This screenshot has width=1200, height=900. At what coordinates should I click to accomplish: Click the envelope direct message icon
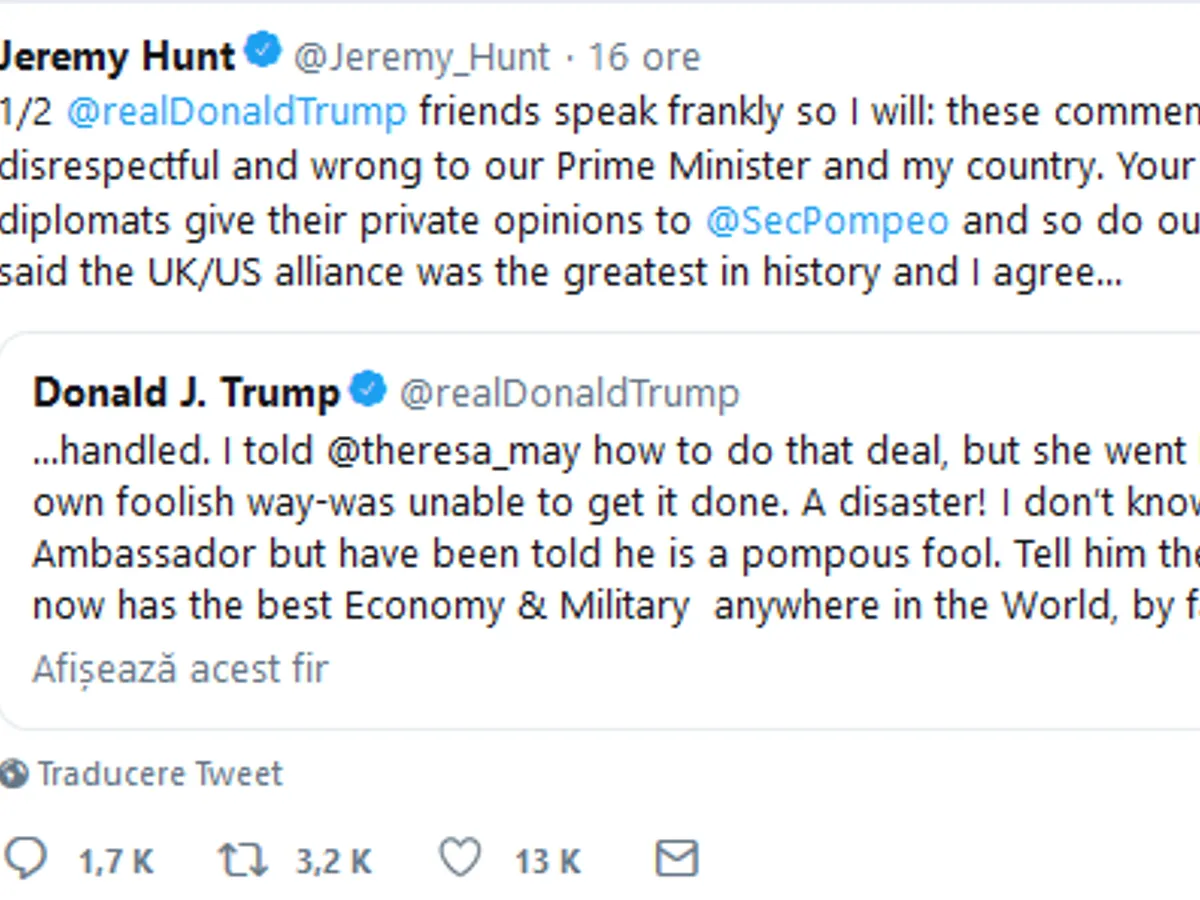point(676,858)
